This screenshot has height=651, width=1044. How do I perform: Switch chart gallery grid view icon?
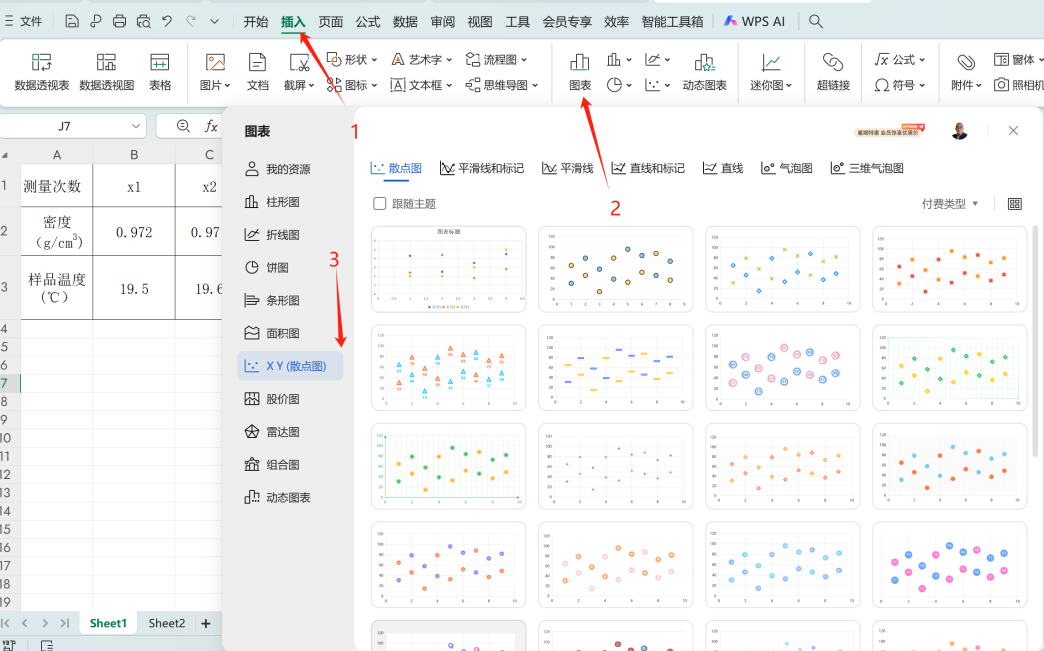click(1015, 204)
